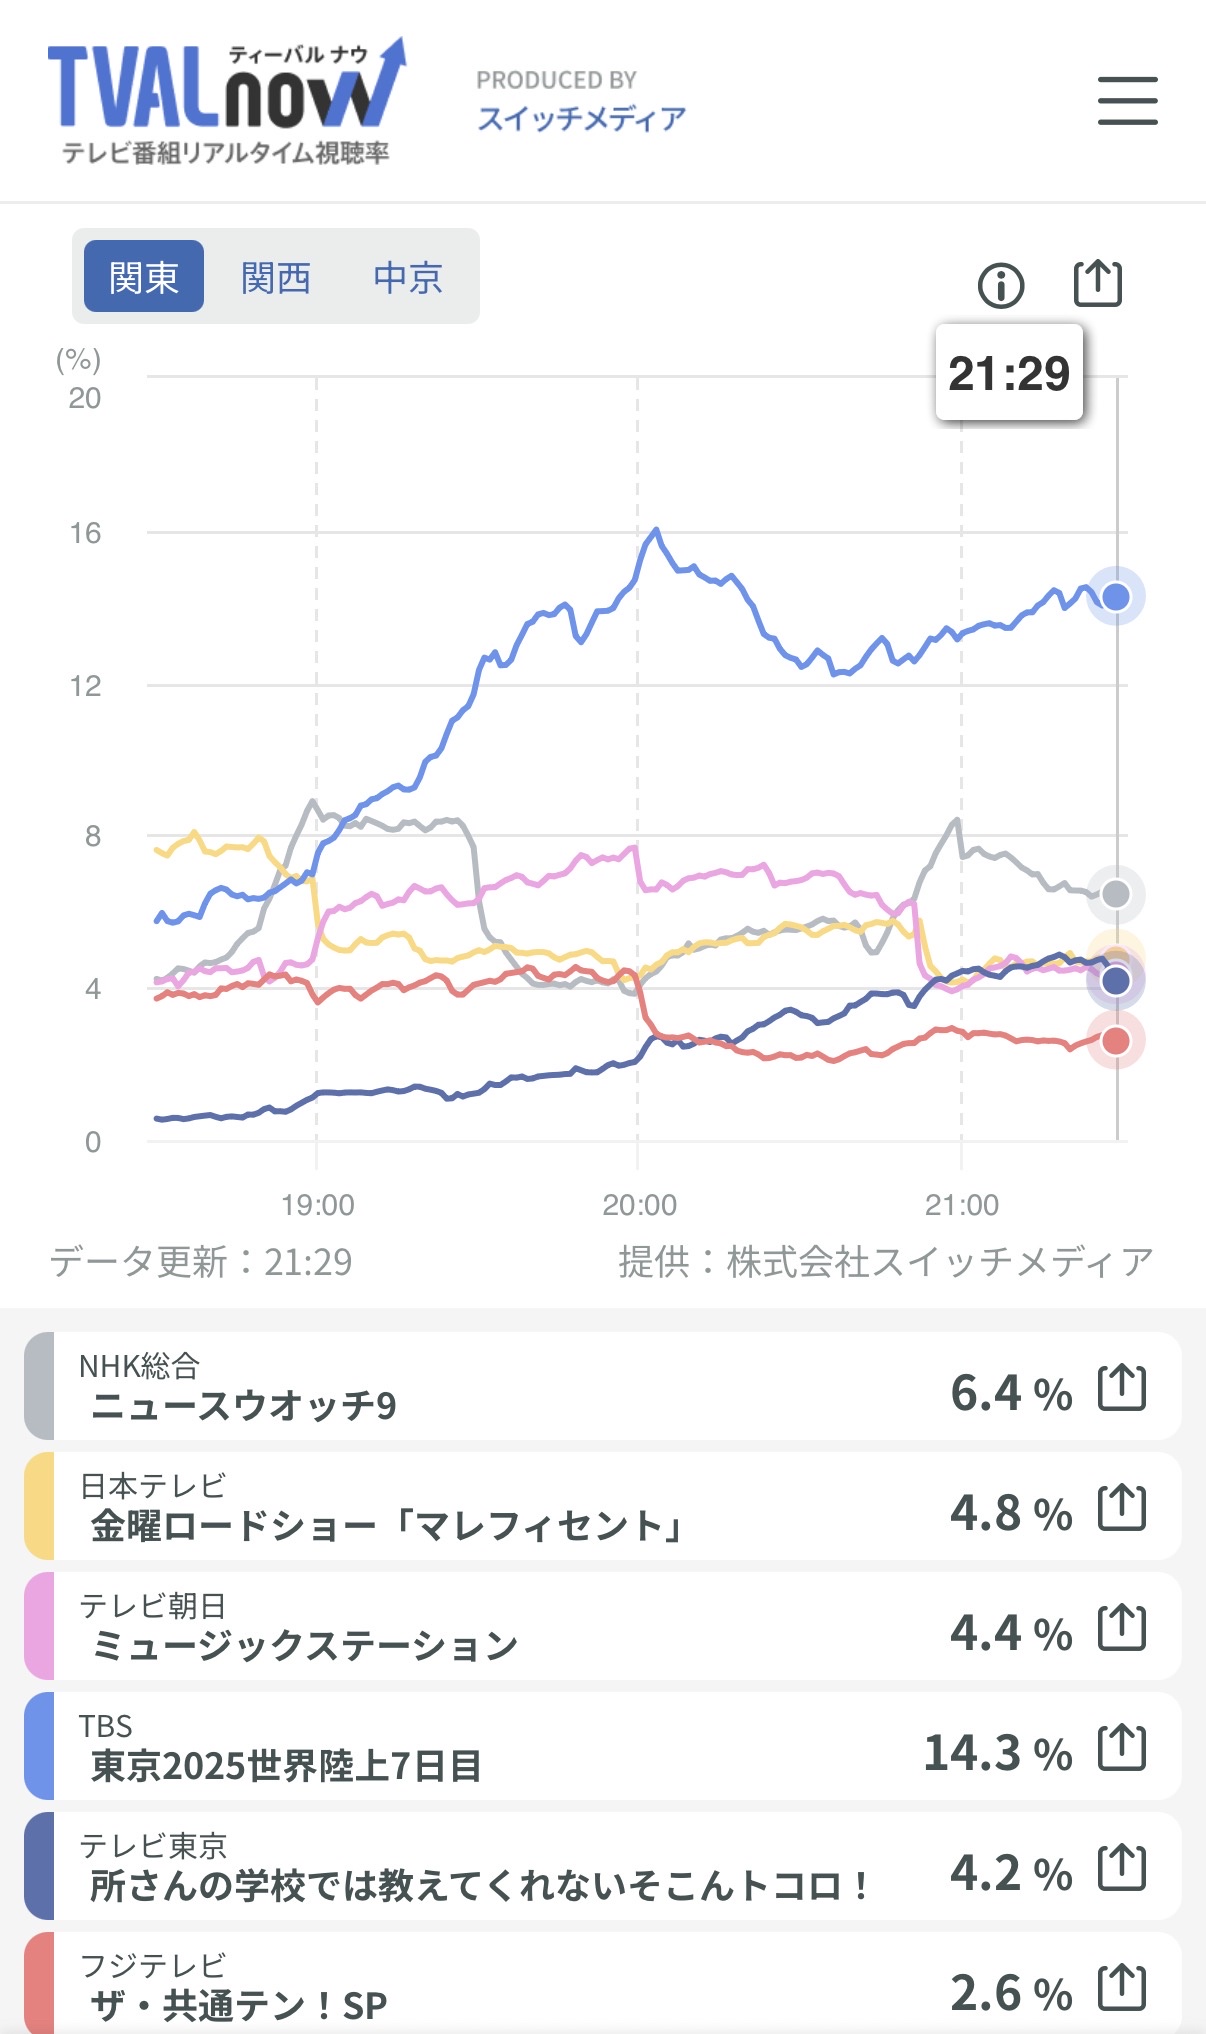Switch to the 中京 region tab
This screenshot has height=2034, width=1206.
click(x=408, y=277)
